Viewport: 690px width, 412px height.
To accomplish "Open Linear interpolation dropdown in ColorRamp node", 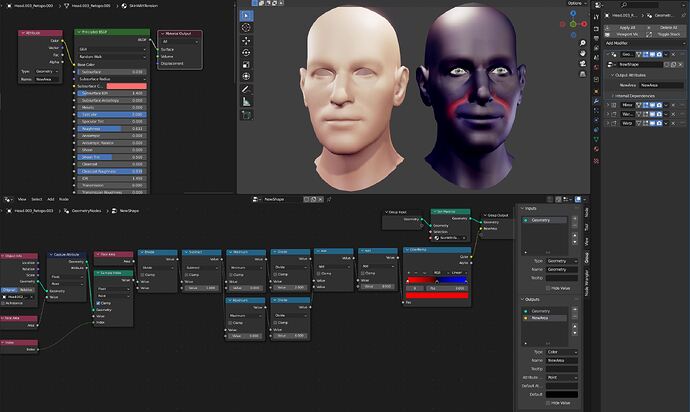I will pos(459,272).
